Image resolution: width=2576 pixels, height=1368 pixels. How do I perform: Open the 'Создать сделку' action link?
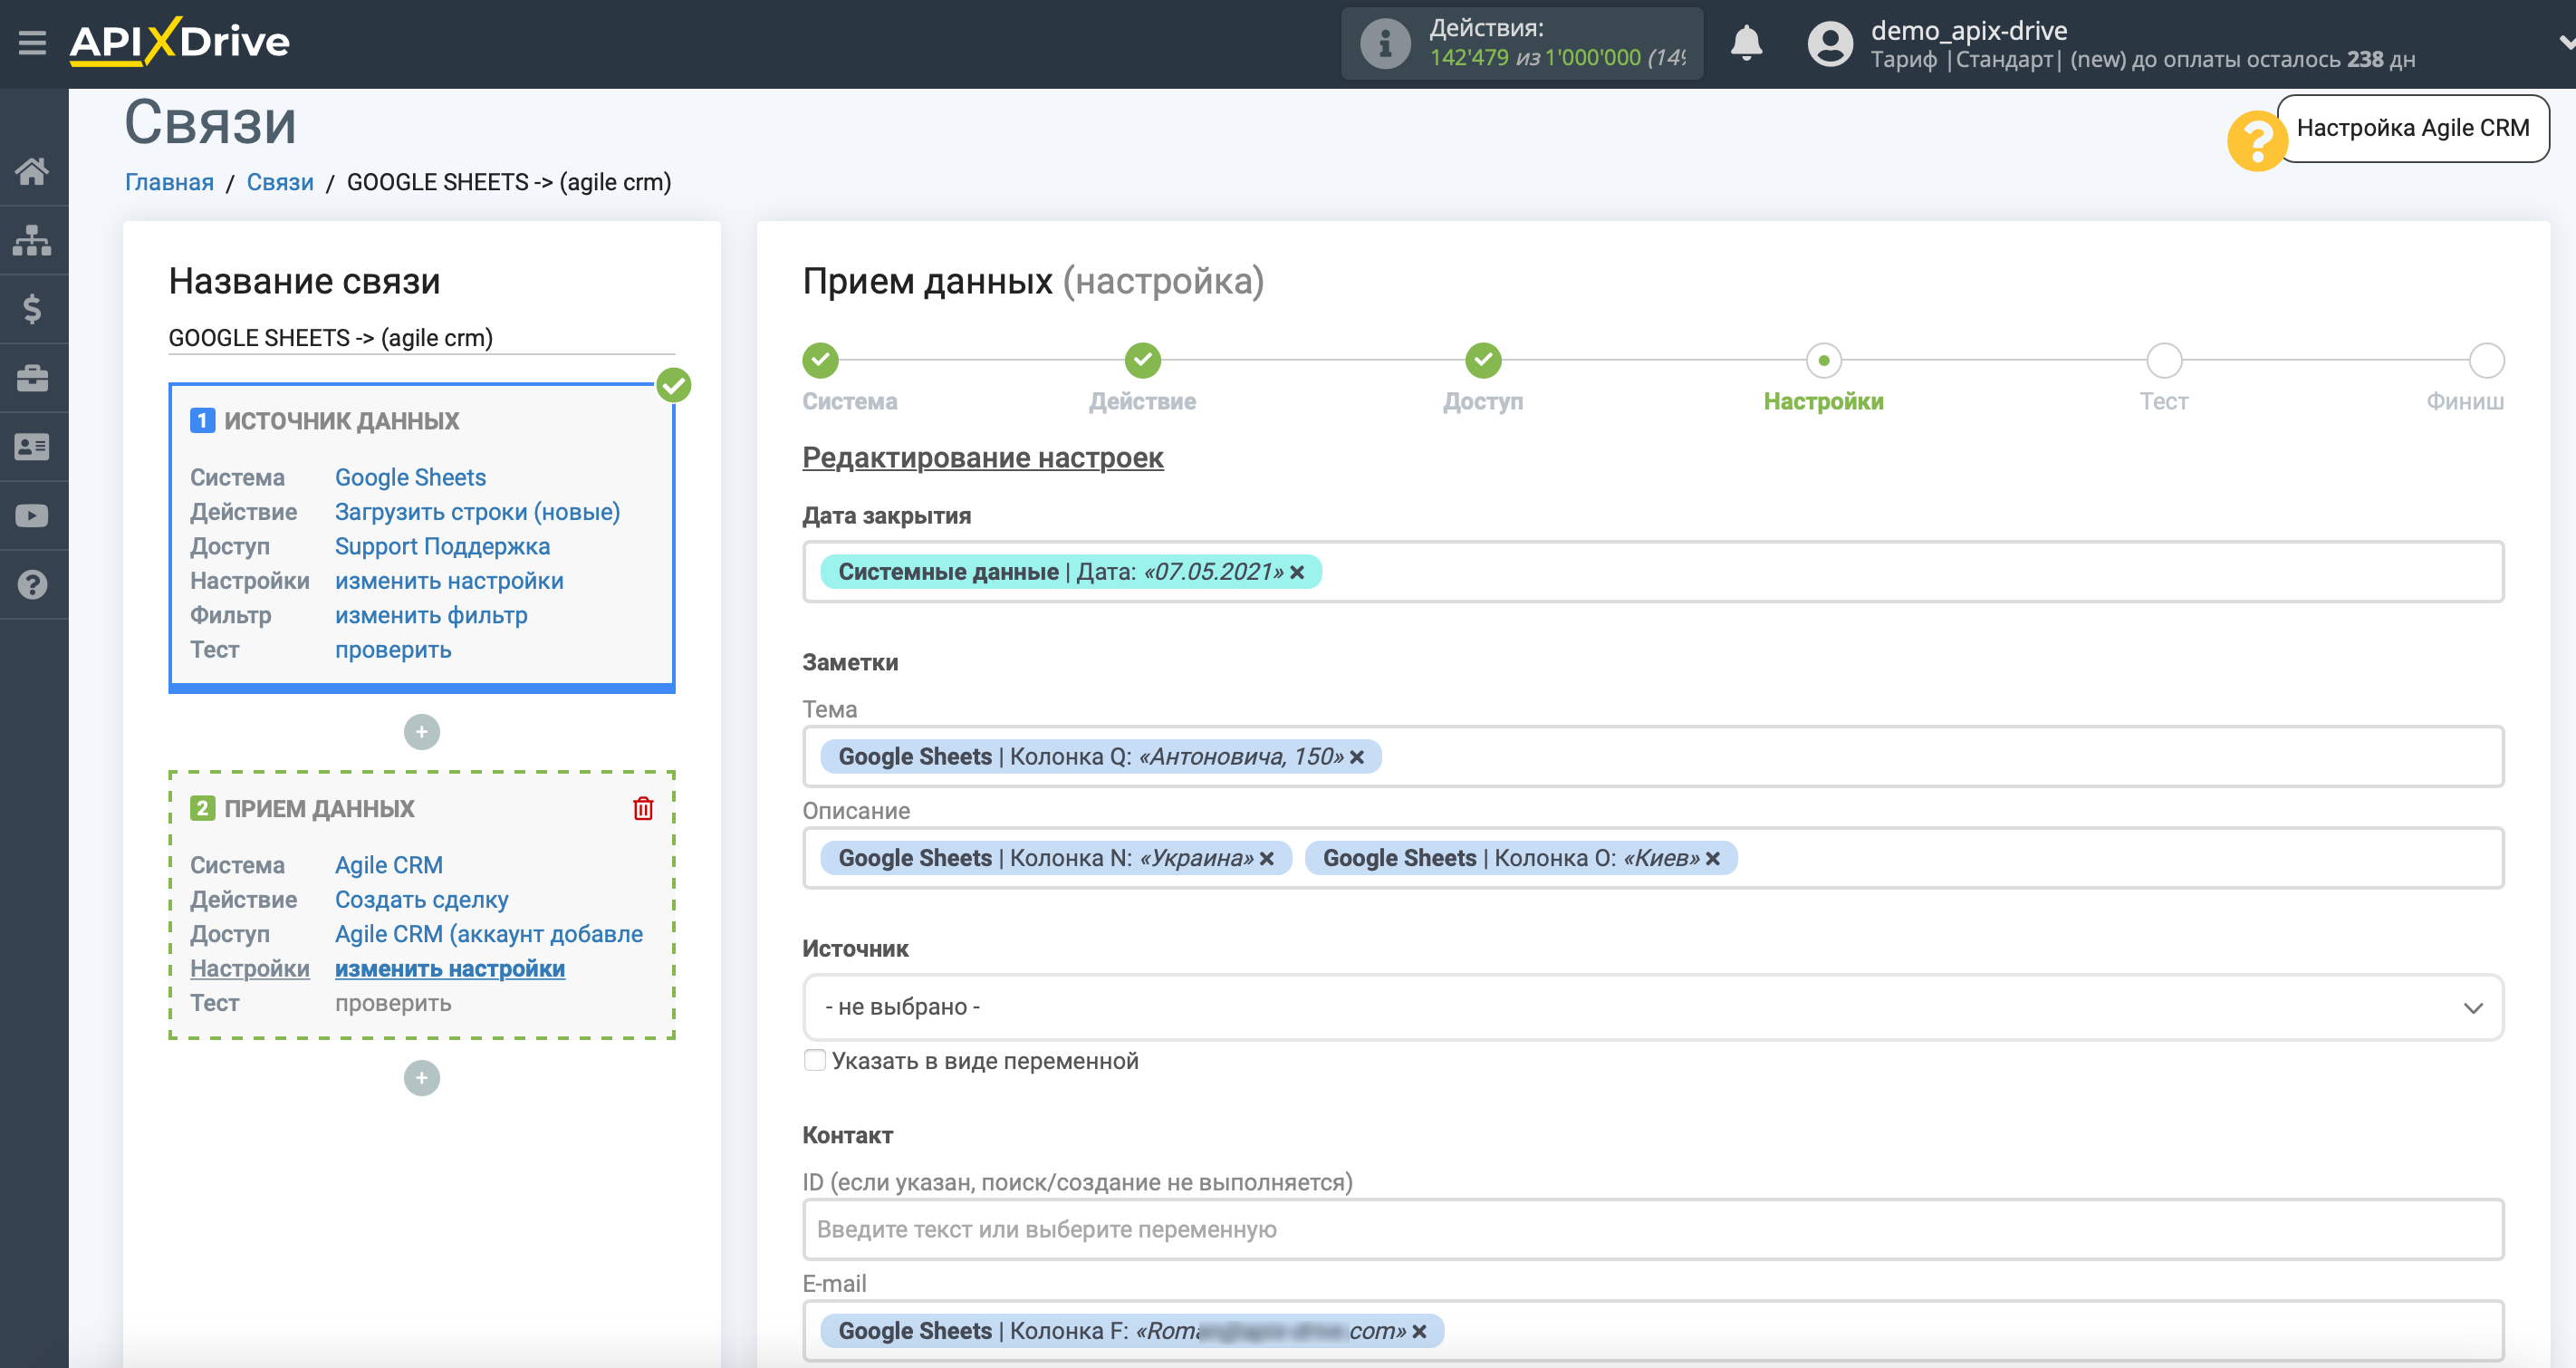[421, 900]
